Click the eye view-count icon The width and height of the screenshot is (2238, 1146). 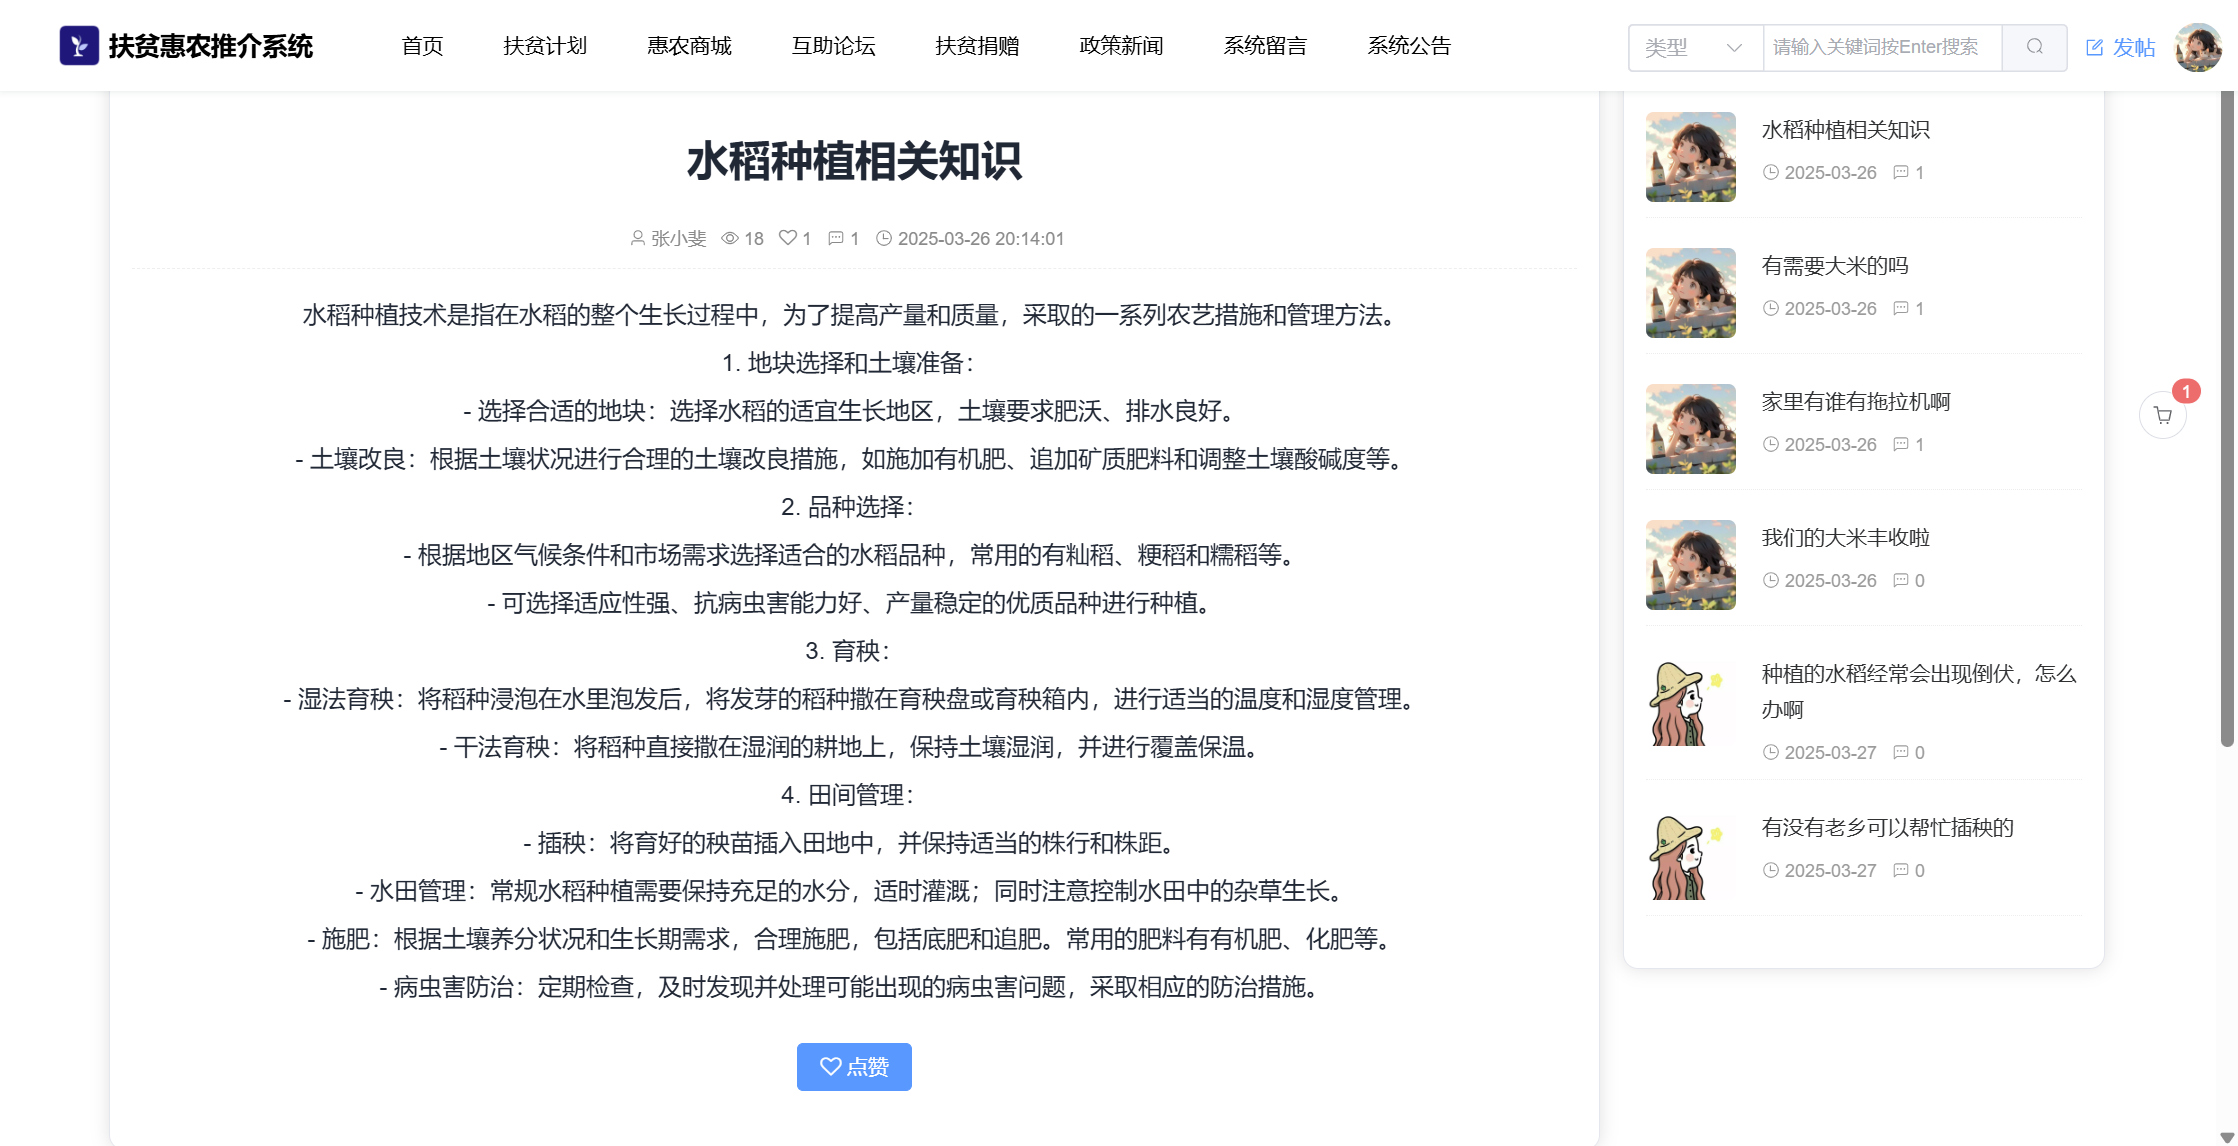(x=730, y=238)
